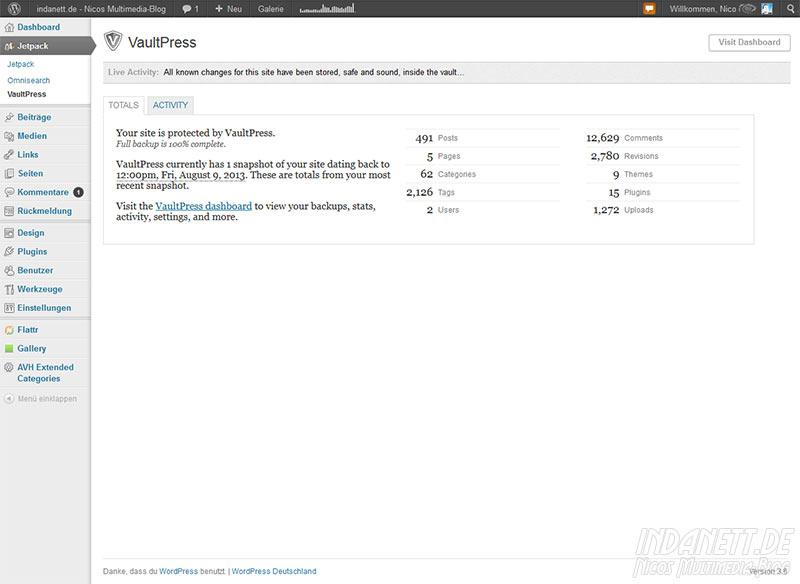This screenshot has height=584, width=800.
Task: Open the Beiträge posts menu
Action: click(34, 117)
